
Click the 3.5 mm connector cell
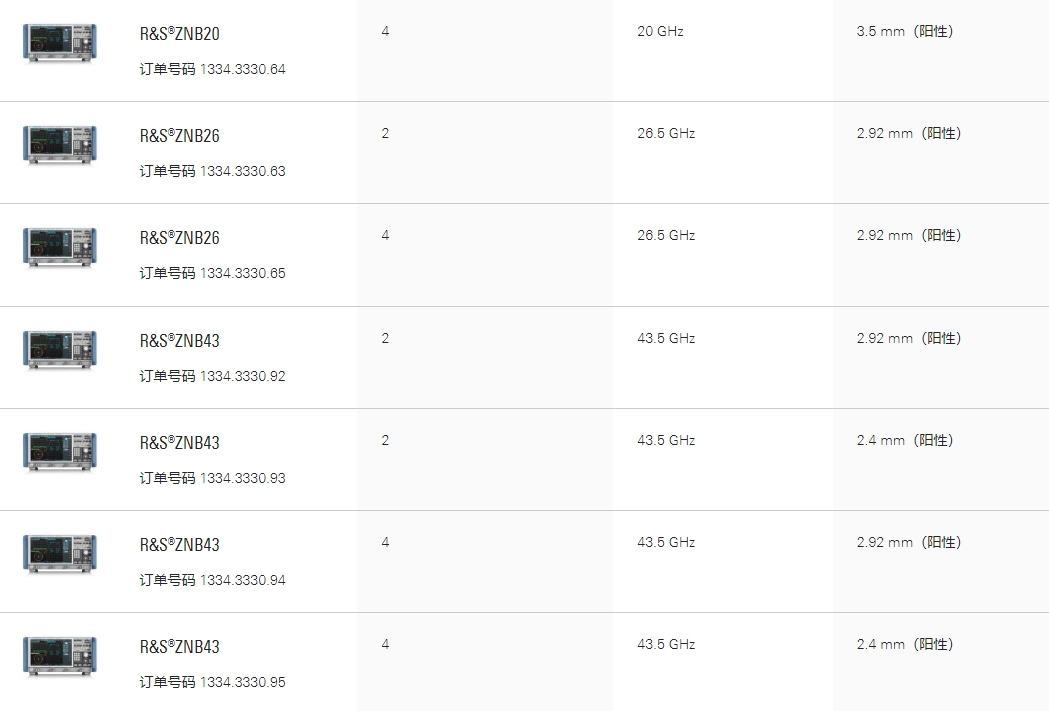(904, 31)
